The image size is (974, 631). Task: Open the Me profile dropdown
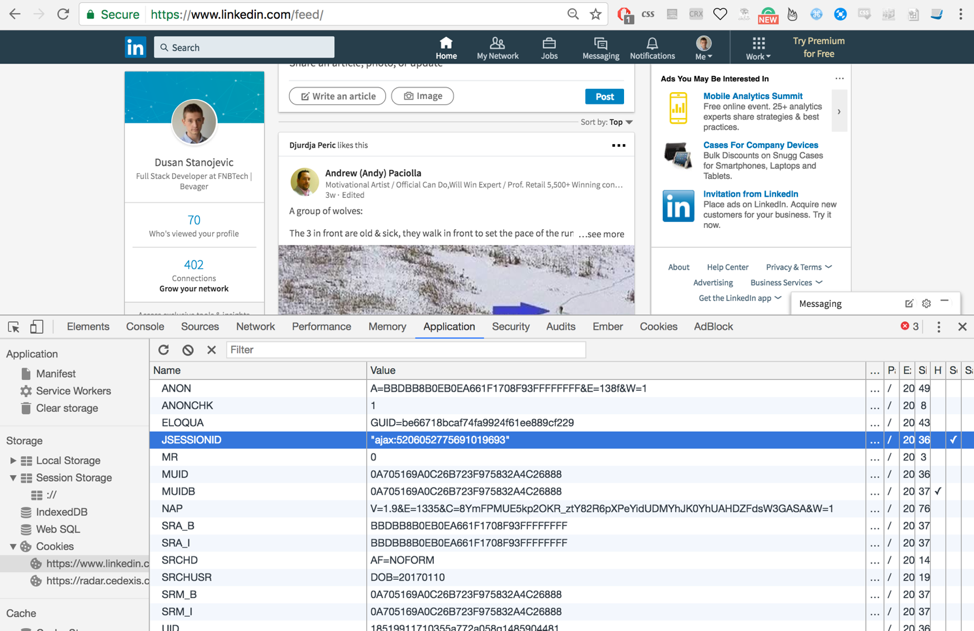pyautogui.click(x=704, y=48)
